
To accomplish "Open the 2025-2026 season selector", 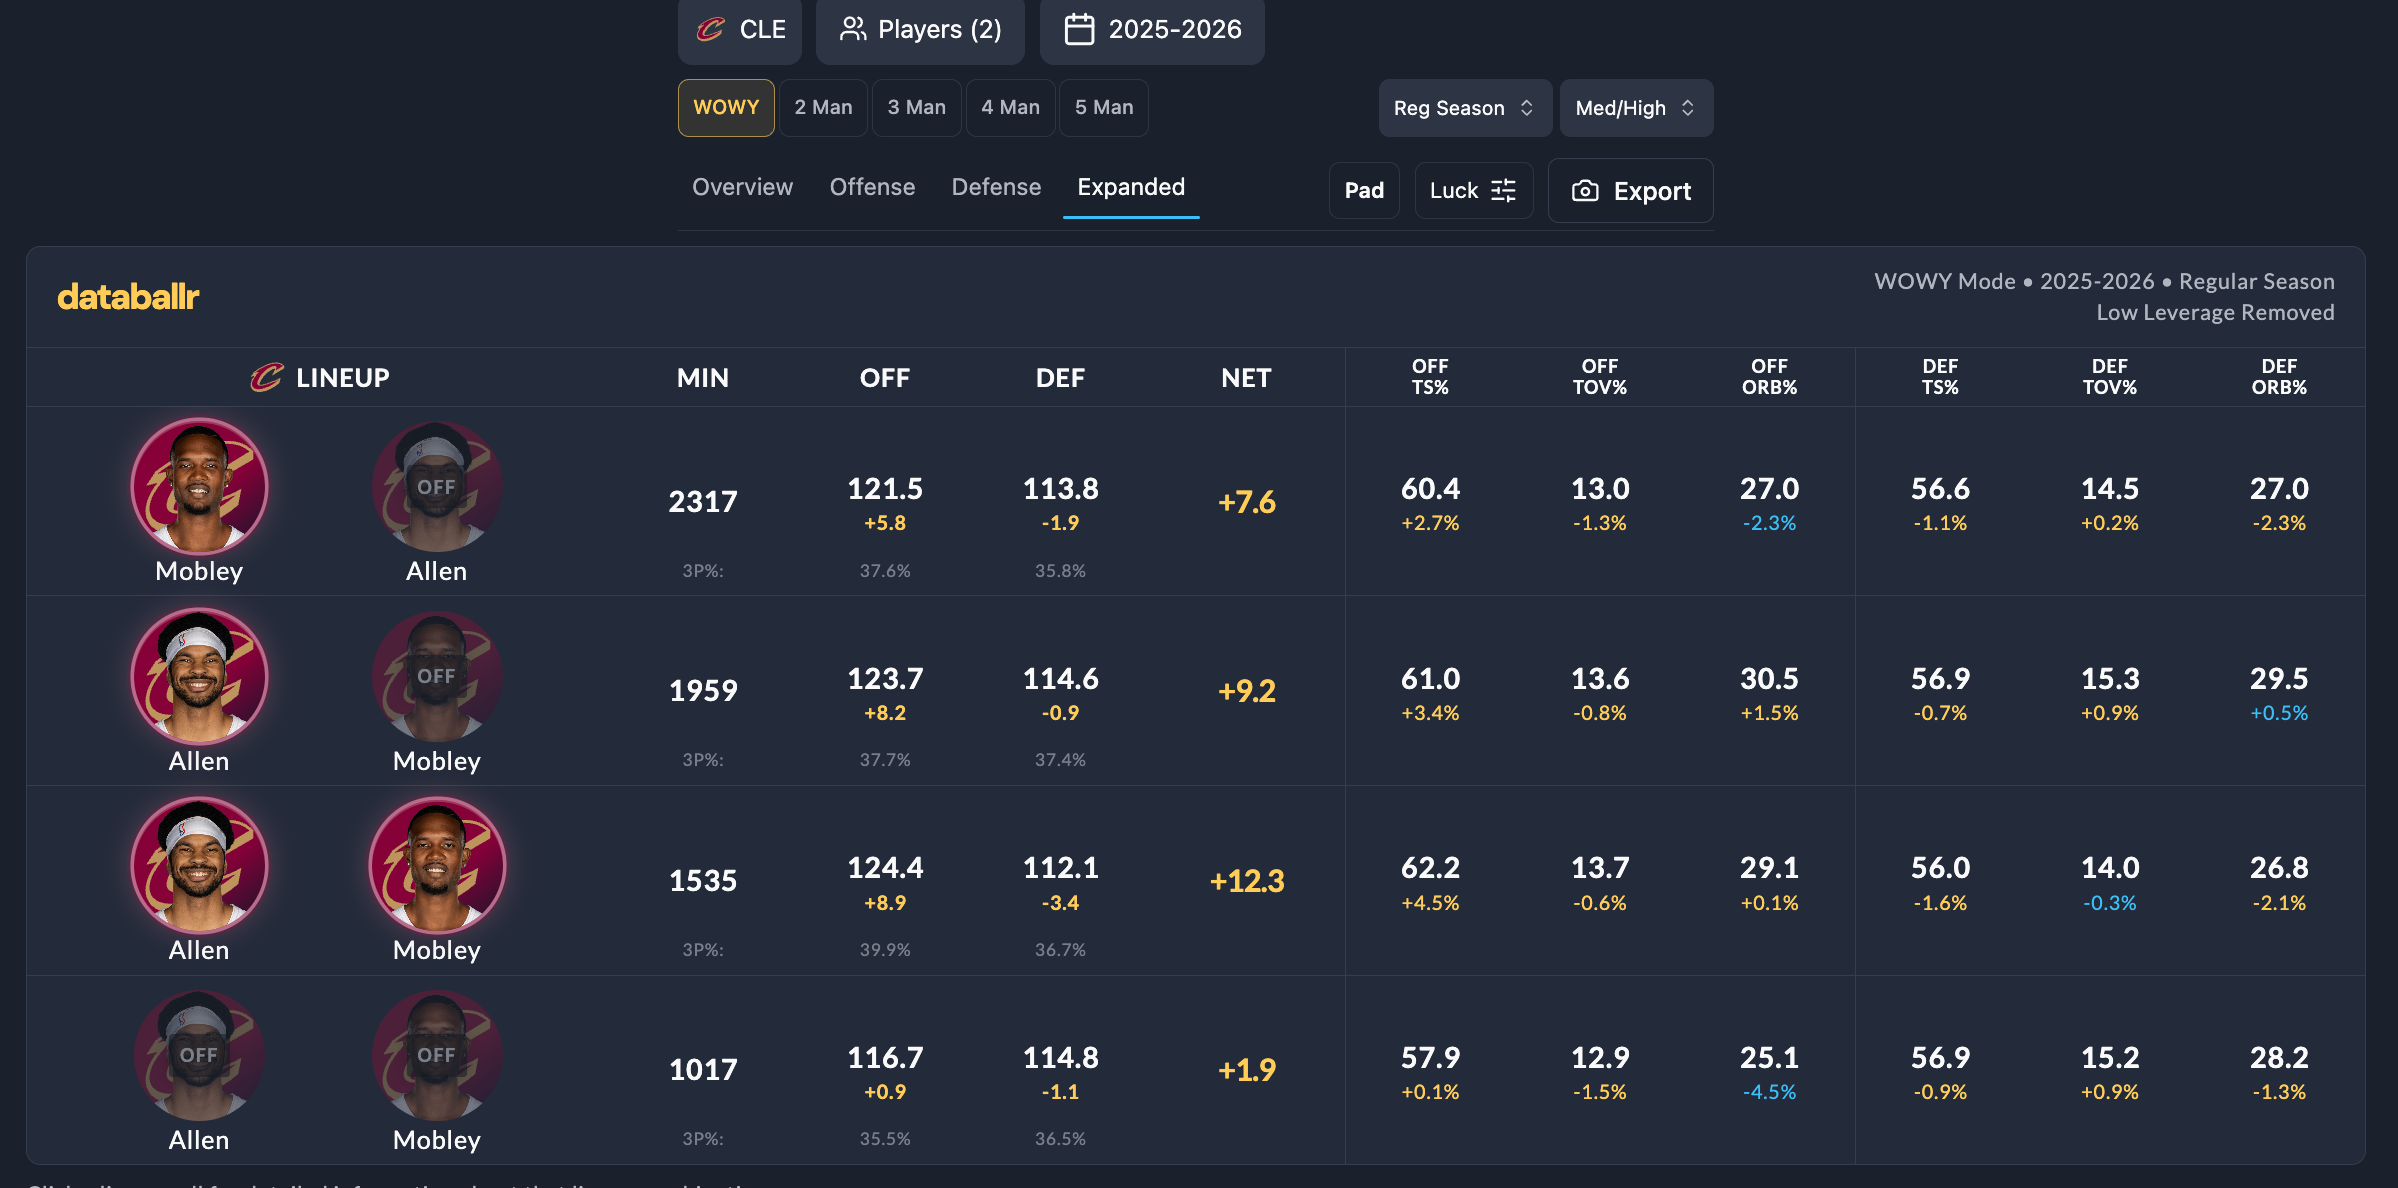I will tap(1152, 30).
